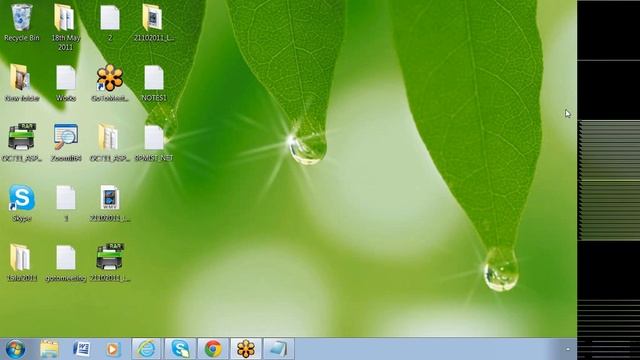Open the '16102011' folder on desktop

point(22,262)
